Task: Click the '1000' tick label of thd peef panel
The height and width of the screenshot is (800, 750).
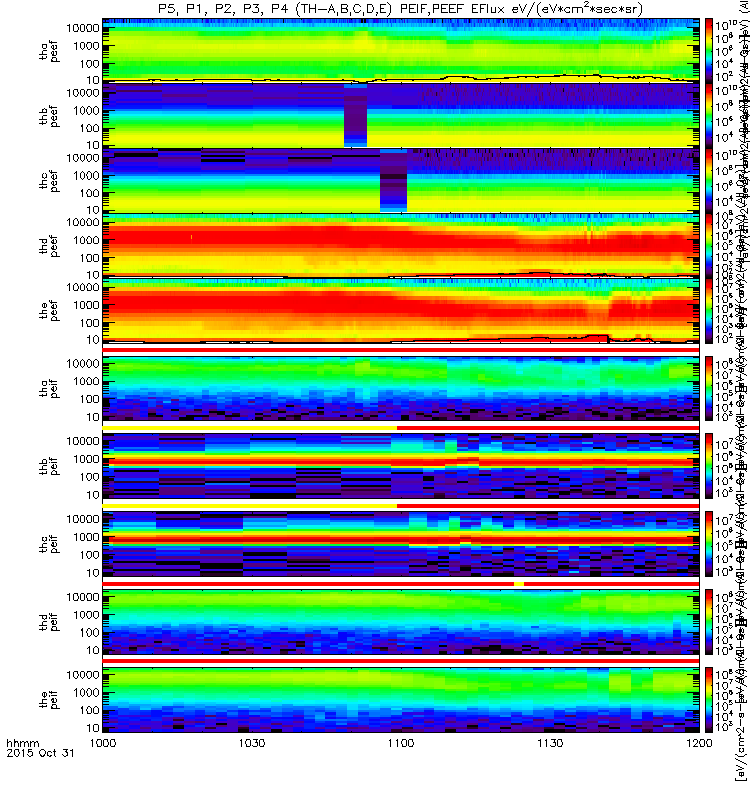Action: coord(86,240)
